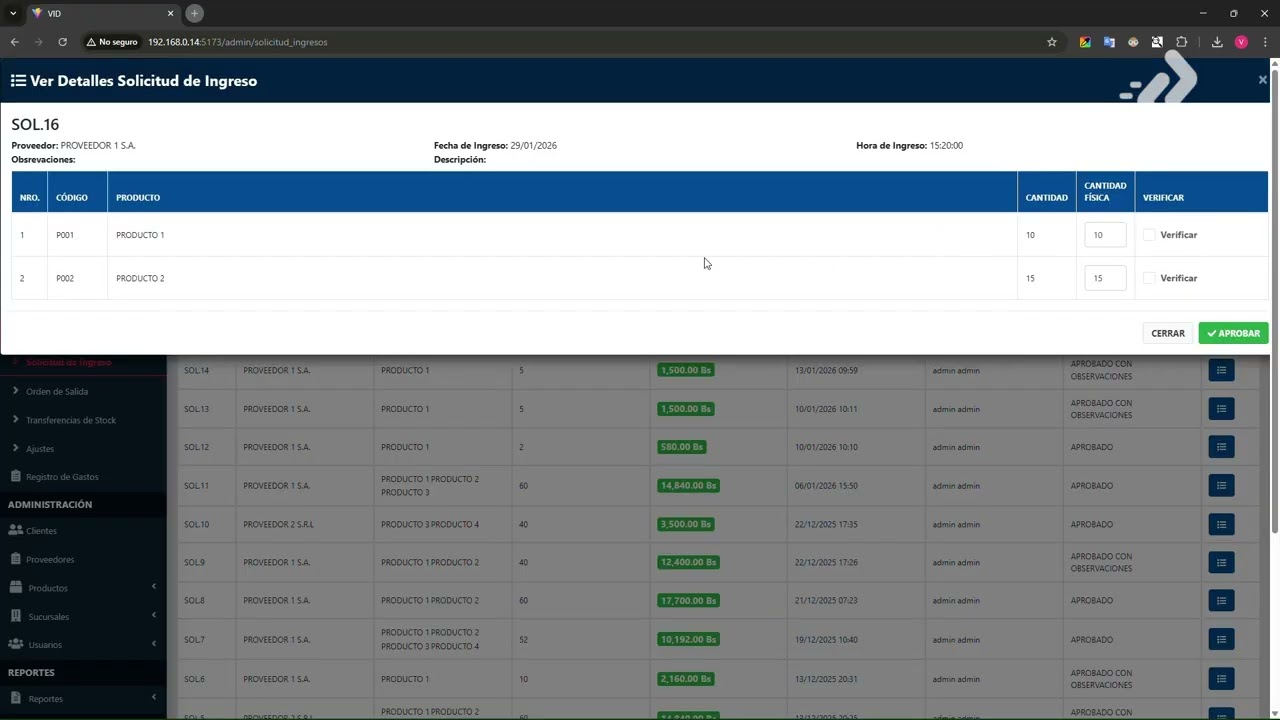The image size is (1280, 720).
Task: Click code P001 in modal table
Action: (x=65, y=235)
